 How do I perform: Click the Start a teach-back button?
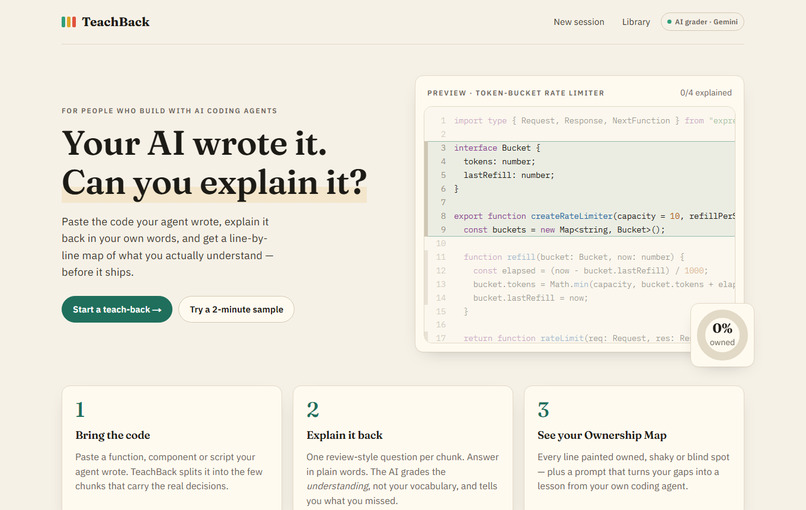(x=117, y=309)
